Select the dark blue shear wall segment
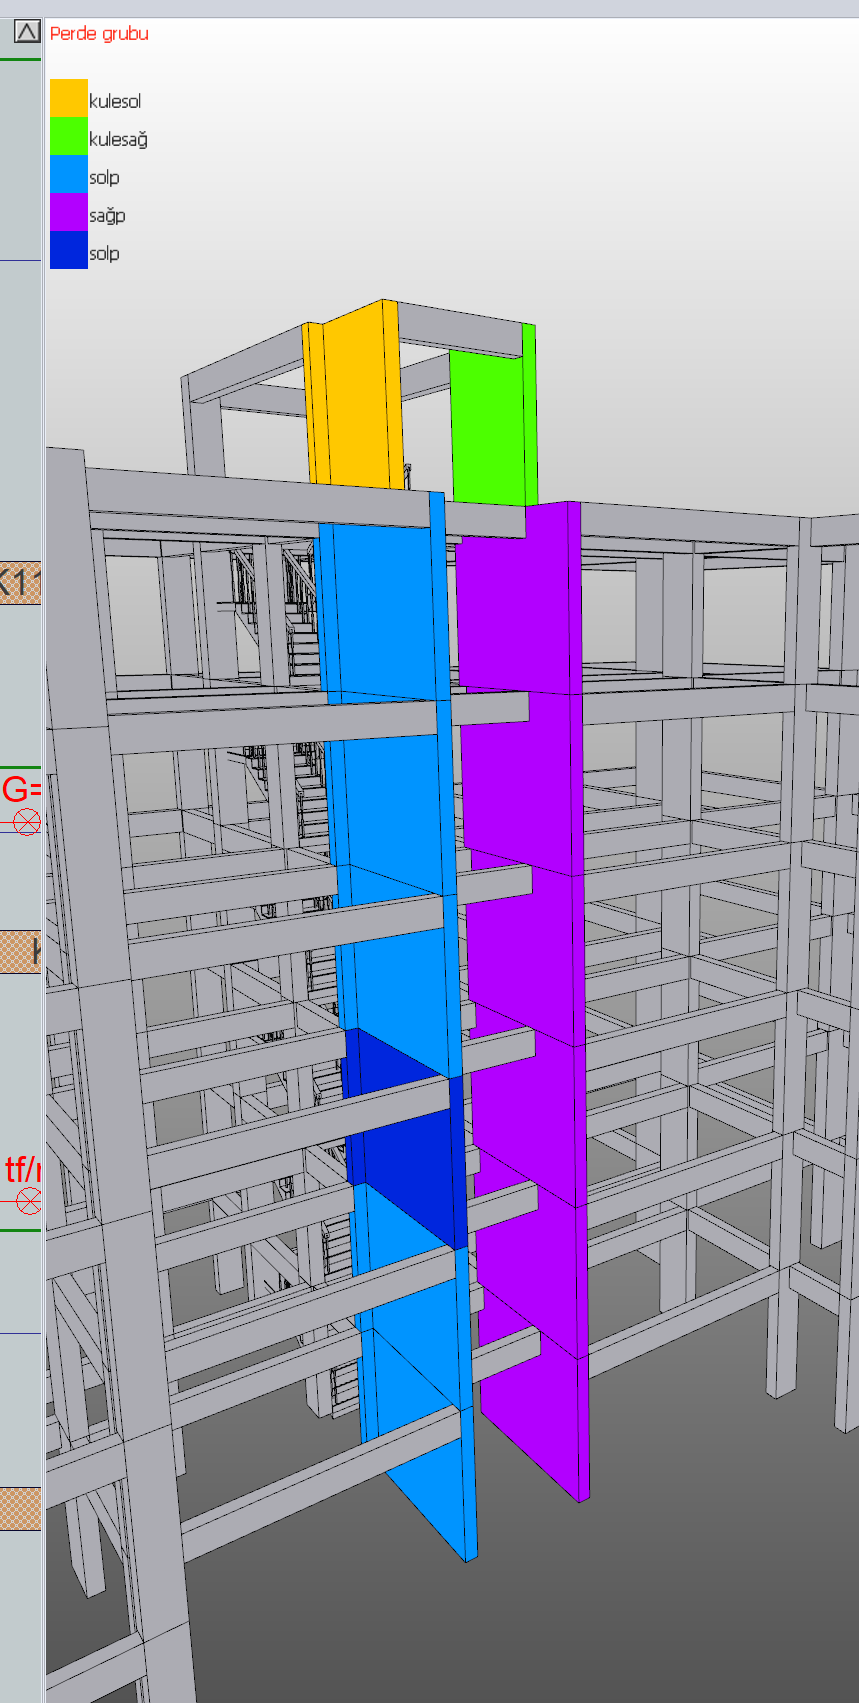 pyautogui.click(x=400, y=1140)
